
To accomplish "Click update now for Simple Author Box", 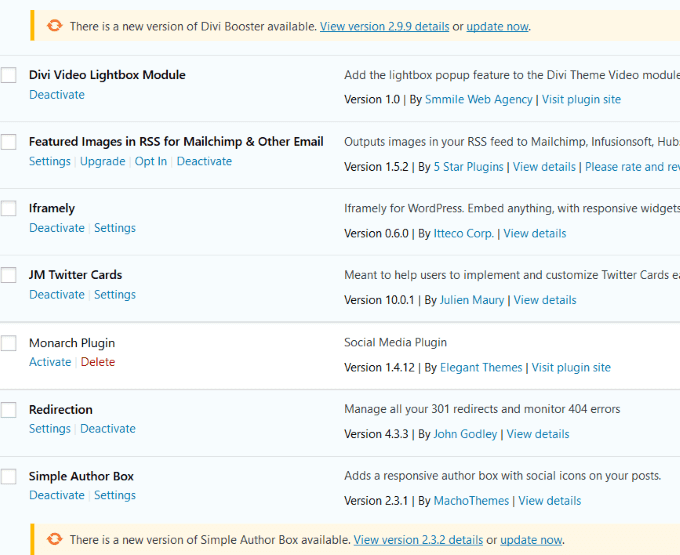I will 531,540.
